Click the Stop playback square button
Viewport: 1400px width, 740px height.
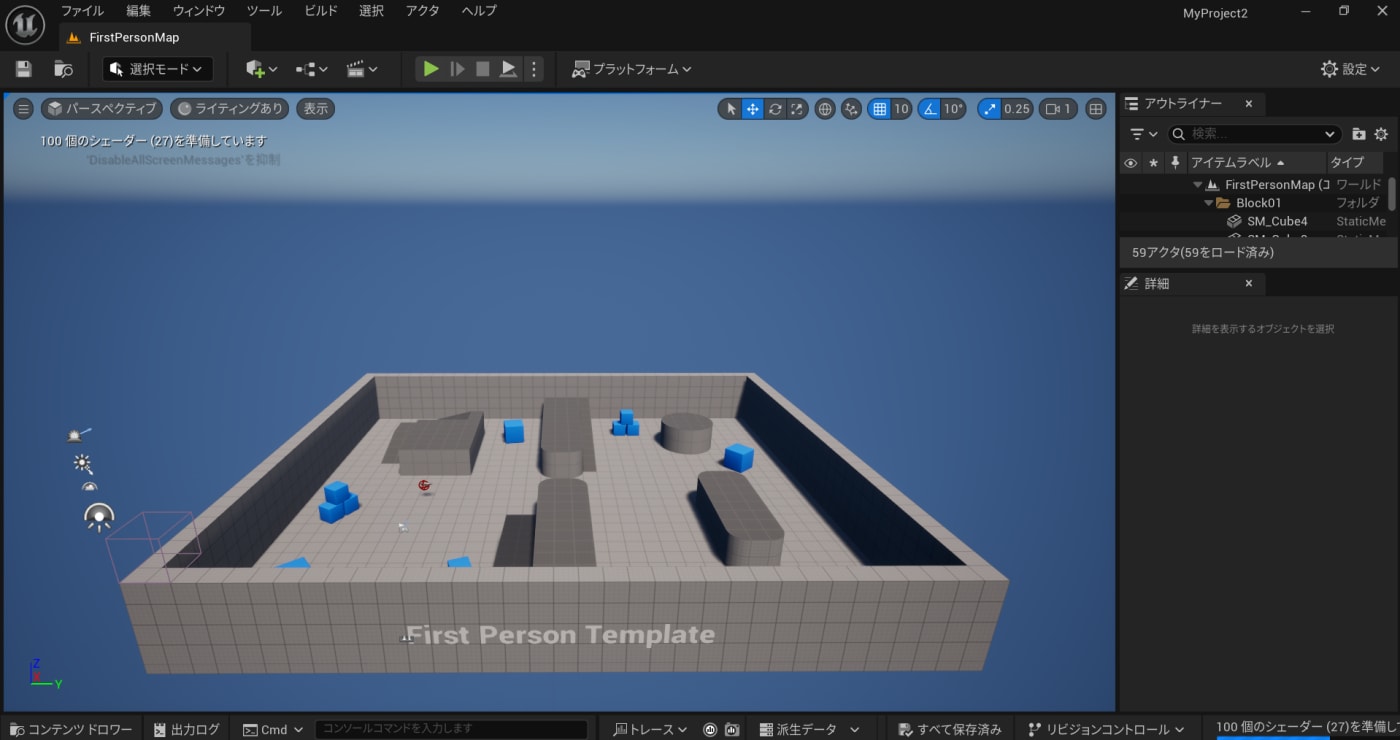point(483,69)
